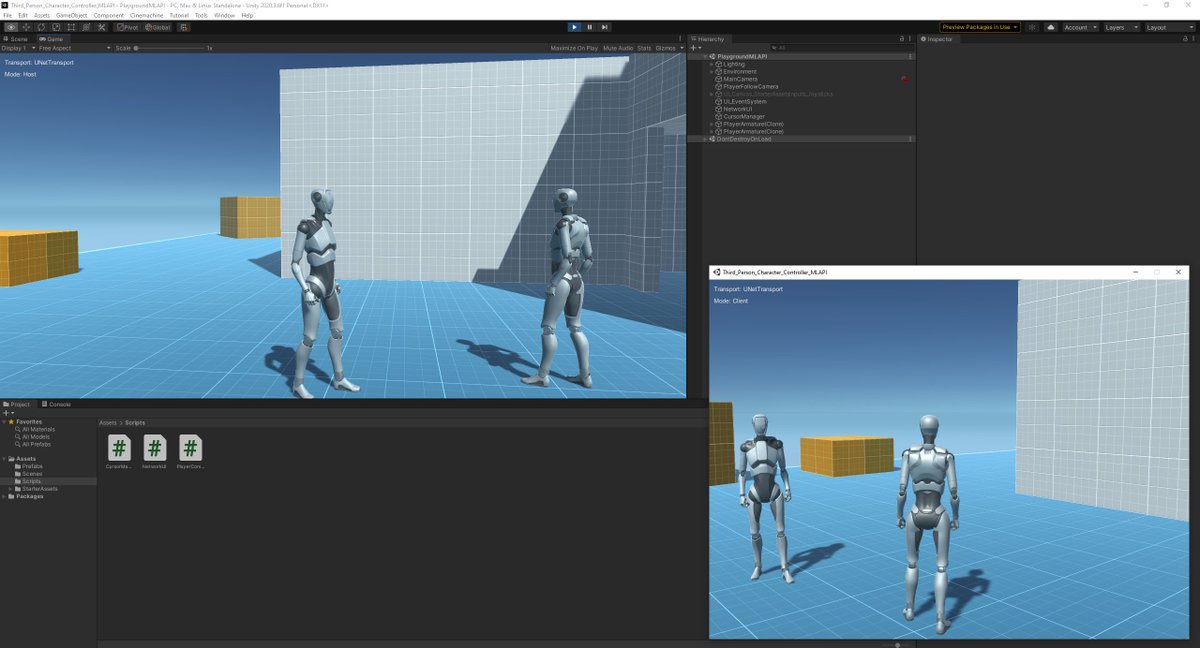1200x648 pixels.
Task: Click the Collaborate cloud icon
Action: pyautogui.click(x=1051, y=27)
